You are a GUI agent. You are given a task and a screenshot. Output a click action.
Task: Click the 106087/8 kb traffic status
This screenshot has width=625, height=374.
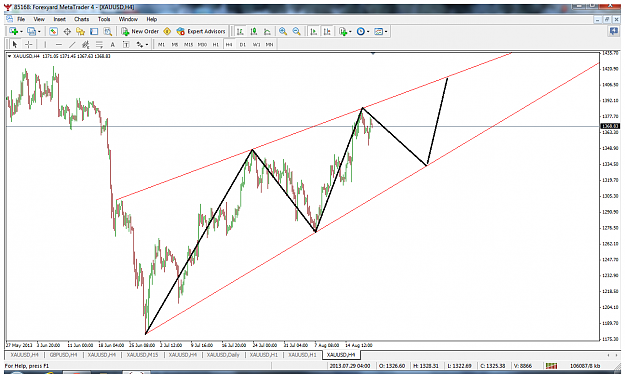(x=585, y=366)
